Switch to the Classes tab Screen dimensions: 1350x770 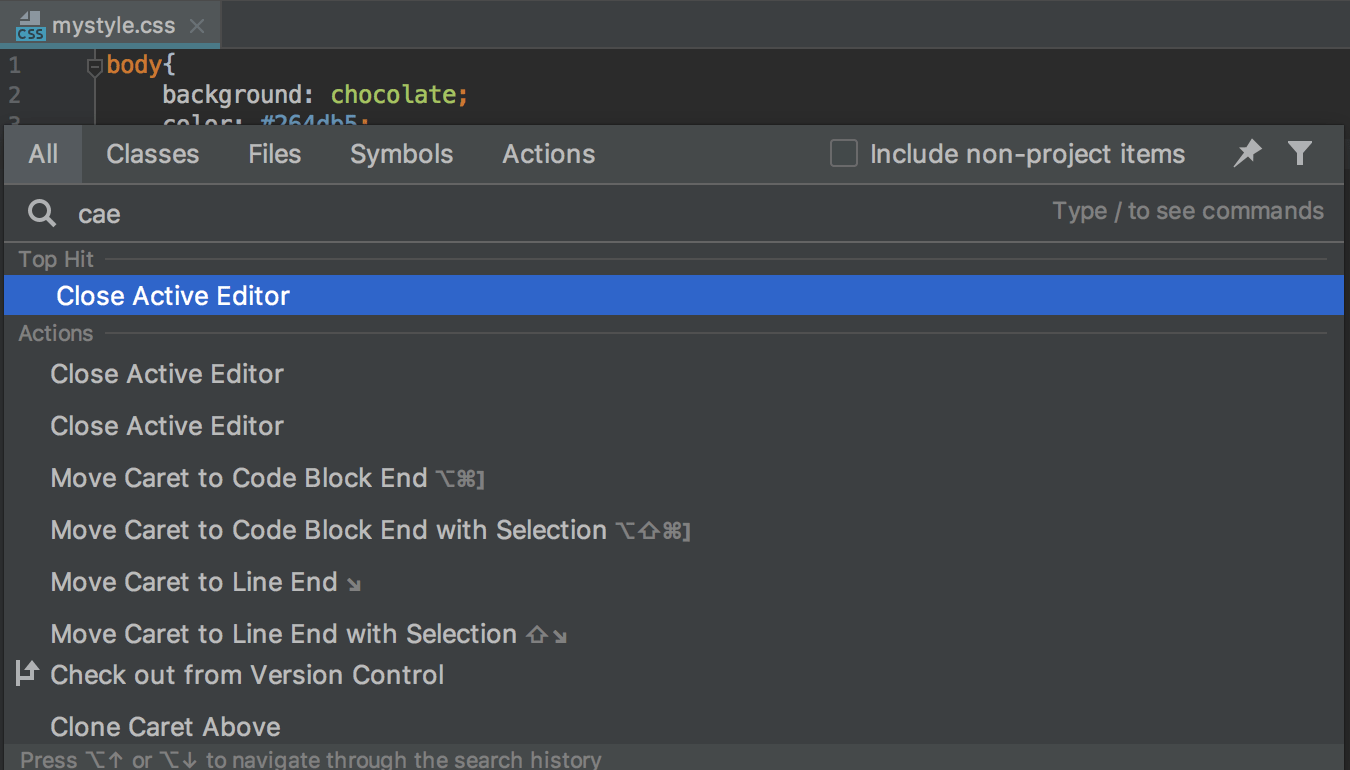coord(153,154)
